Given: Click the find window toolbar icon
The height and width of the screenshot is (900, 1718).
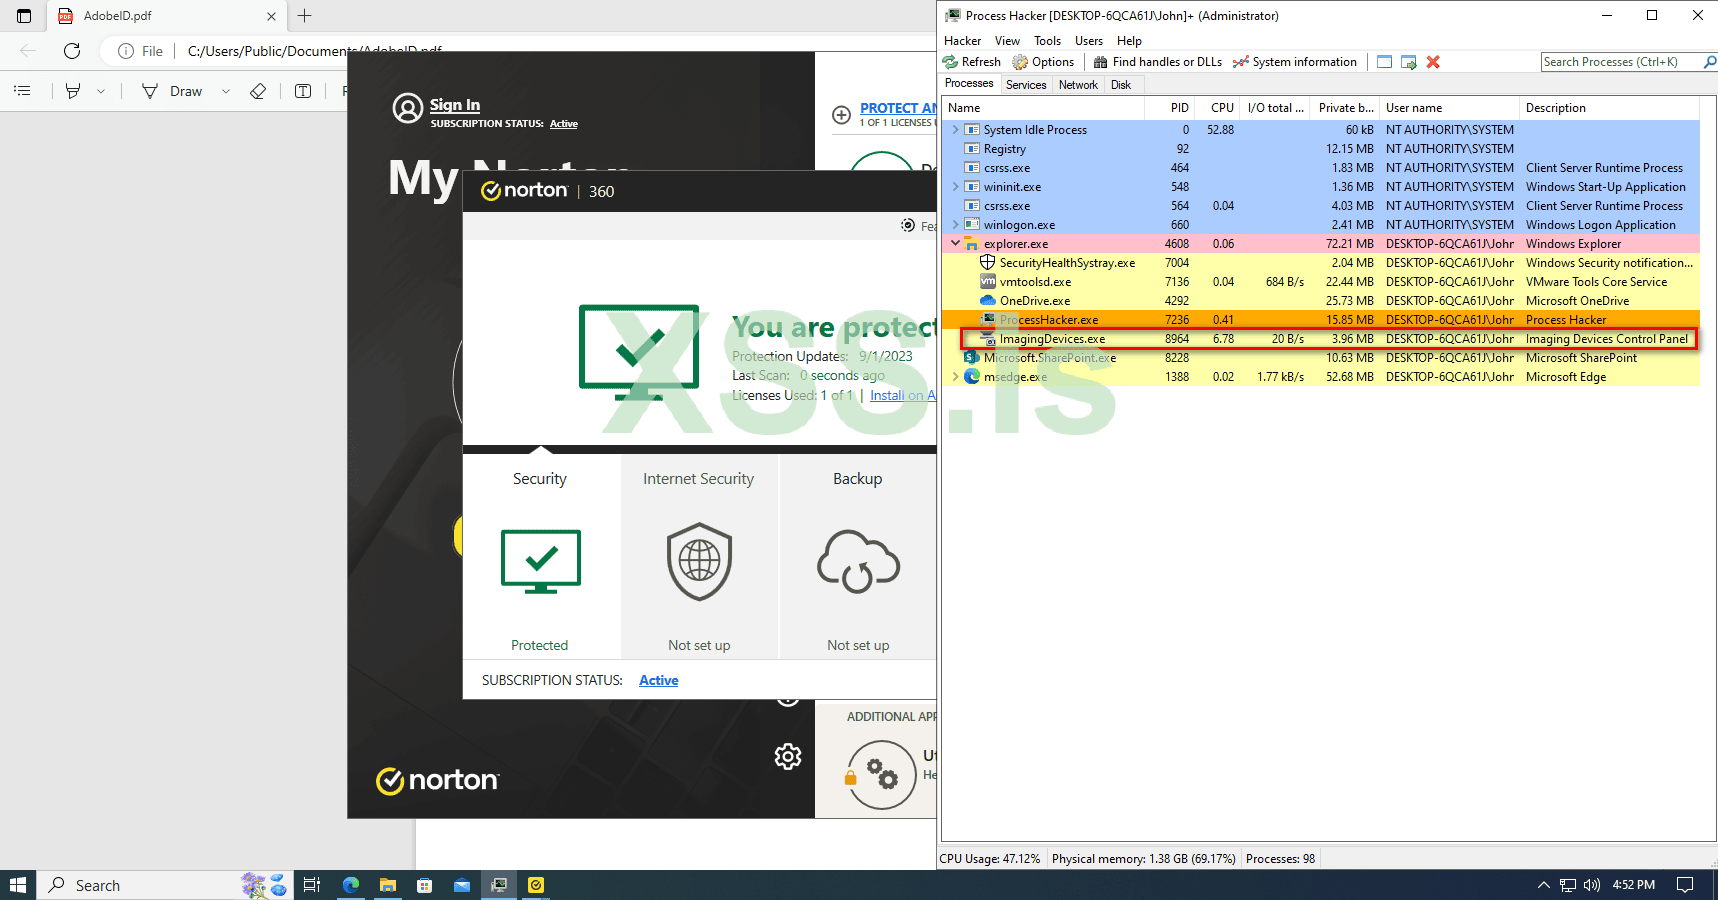Looking at the screenshot, I should pos(1384,62).
